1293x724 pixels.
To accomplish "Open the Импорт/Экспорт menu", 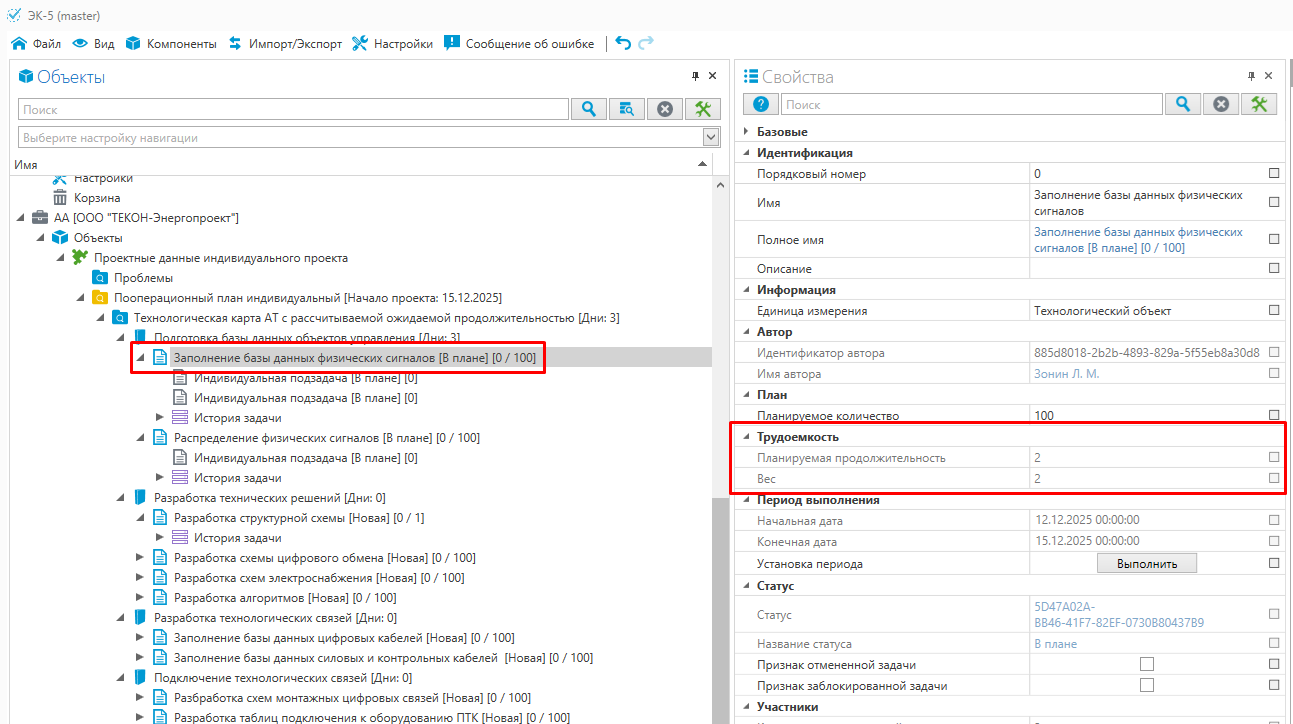I will (285, 44).
